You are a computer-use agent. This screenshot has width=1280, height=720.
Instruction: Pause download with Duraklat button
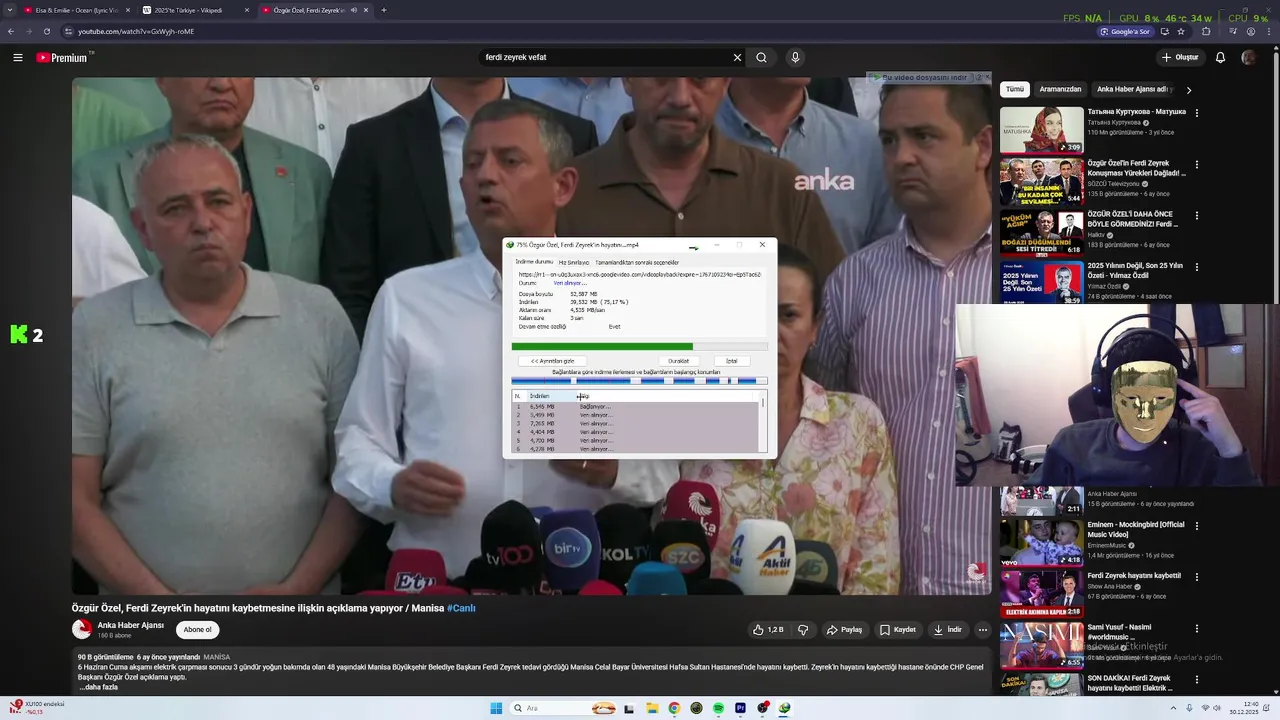click(x=678, y=361)
